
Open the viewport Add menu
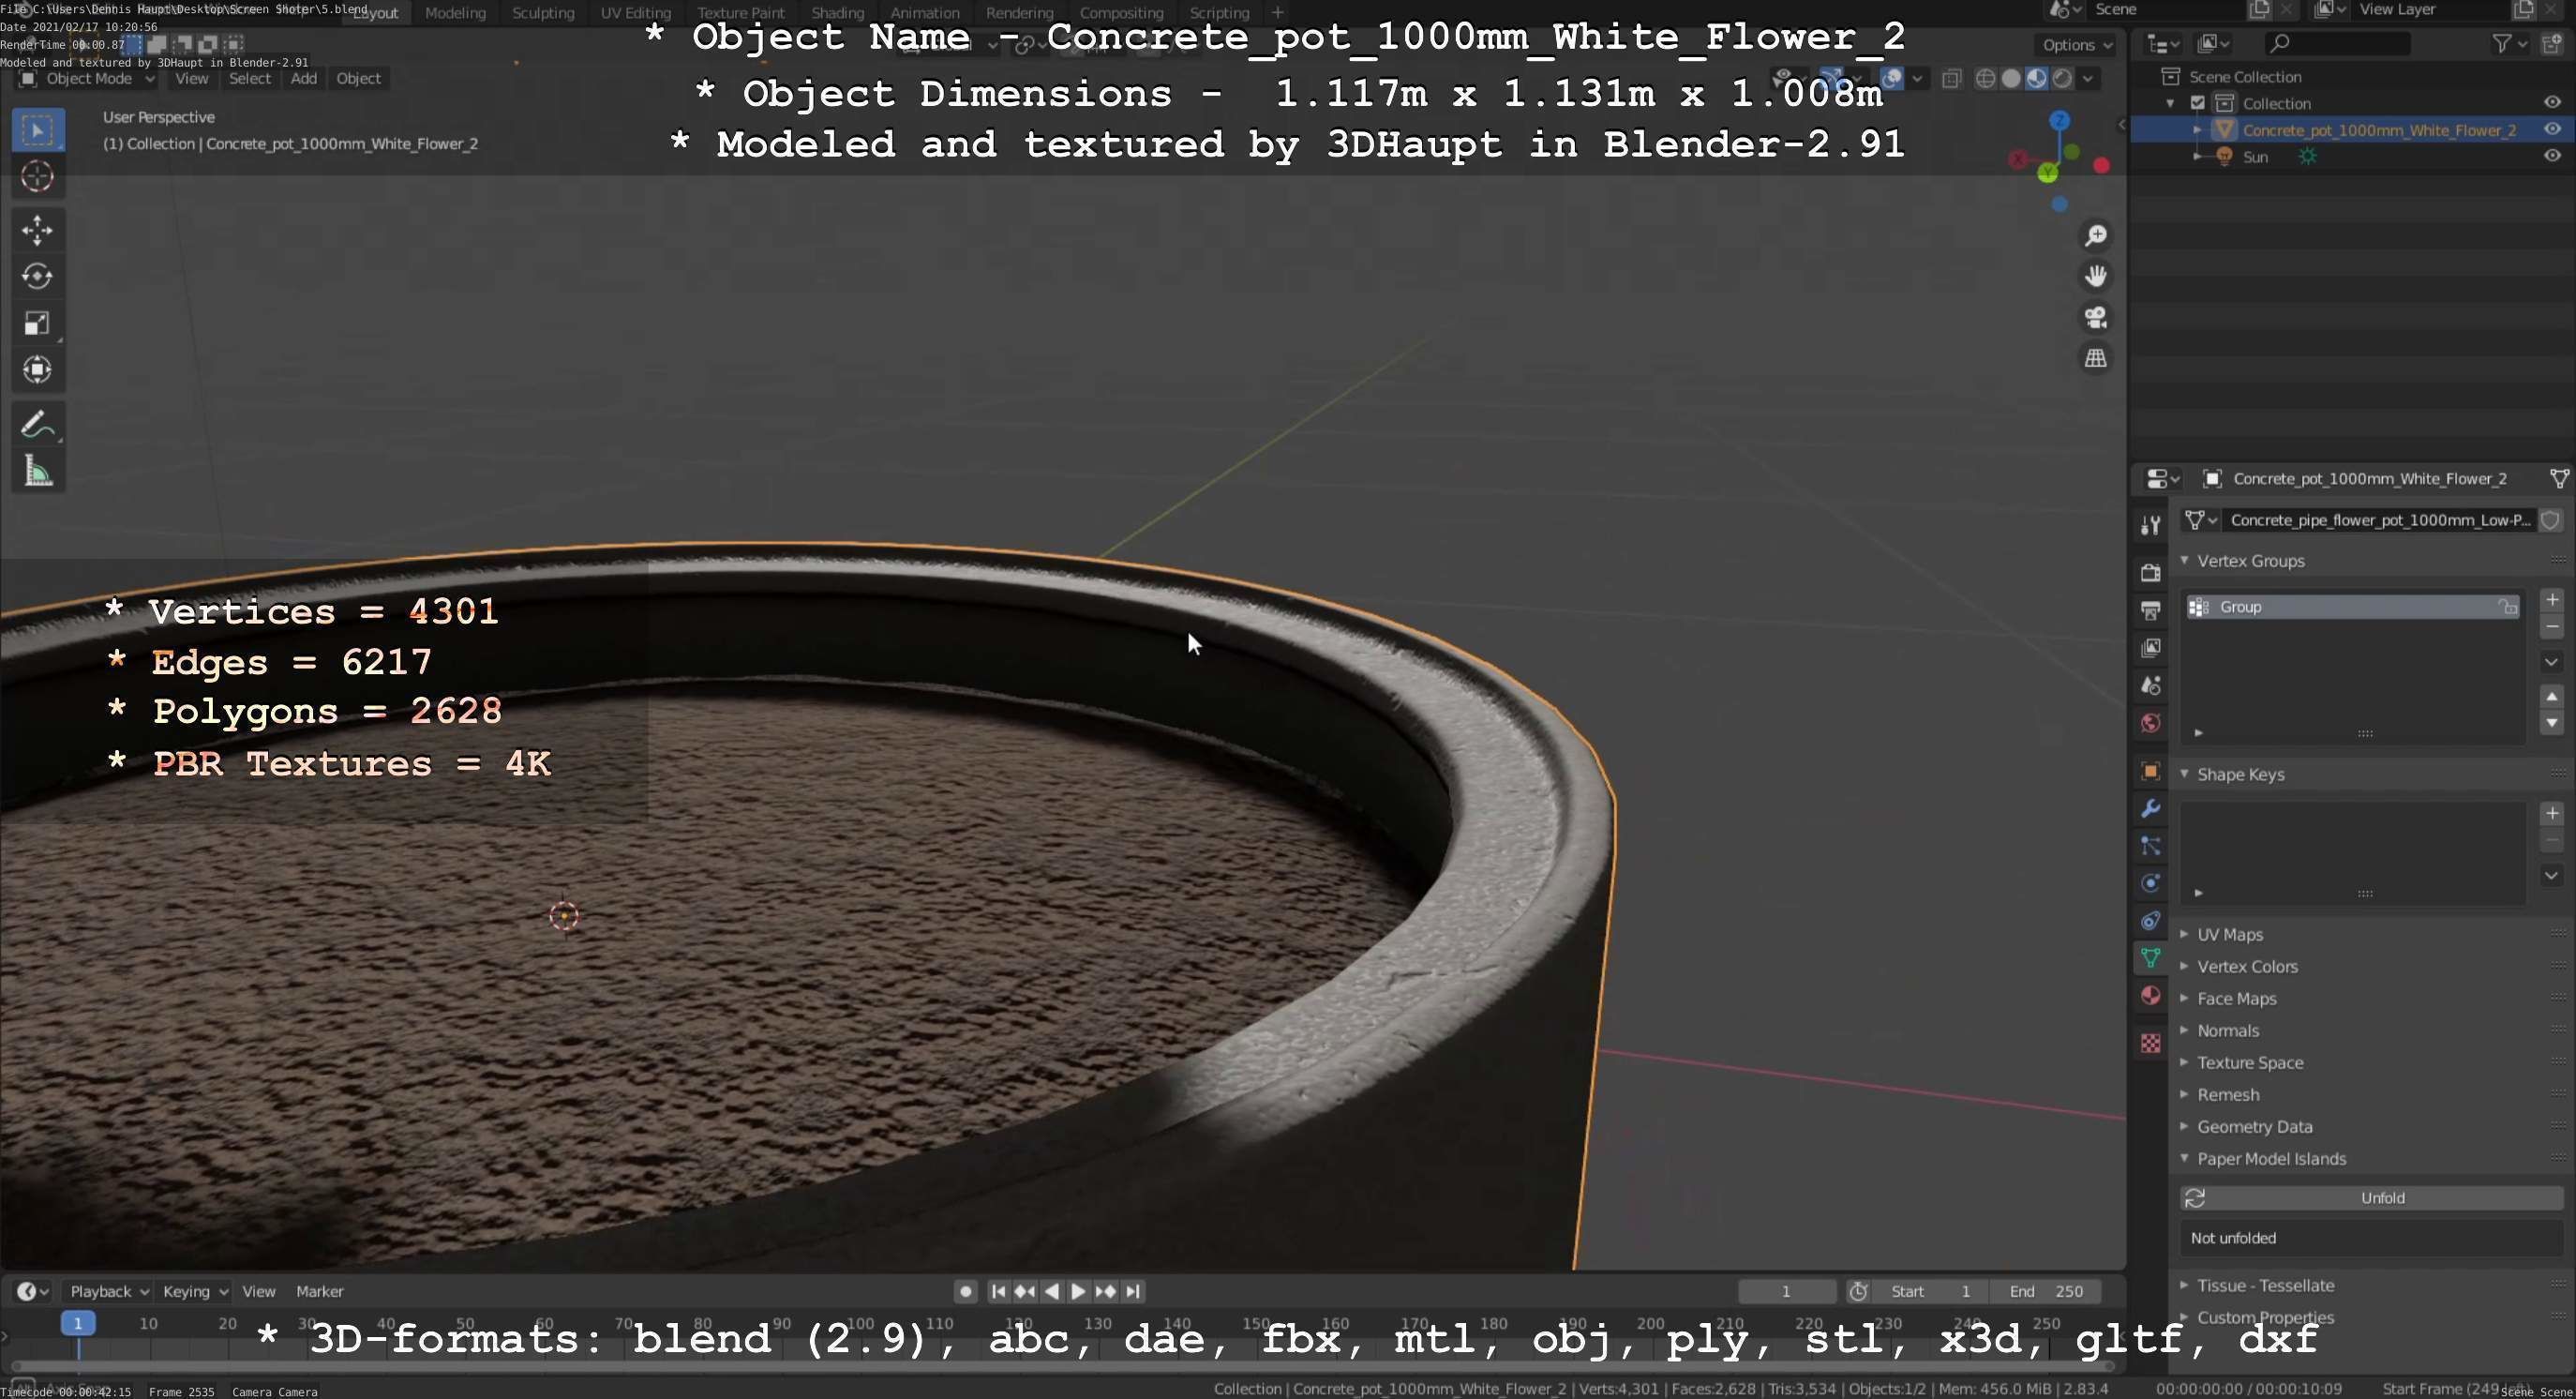tap(304, 79)
